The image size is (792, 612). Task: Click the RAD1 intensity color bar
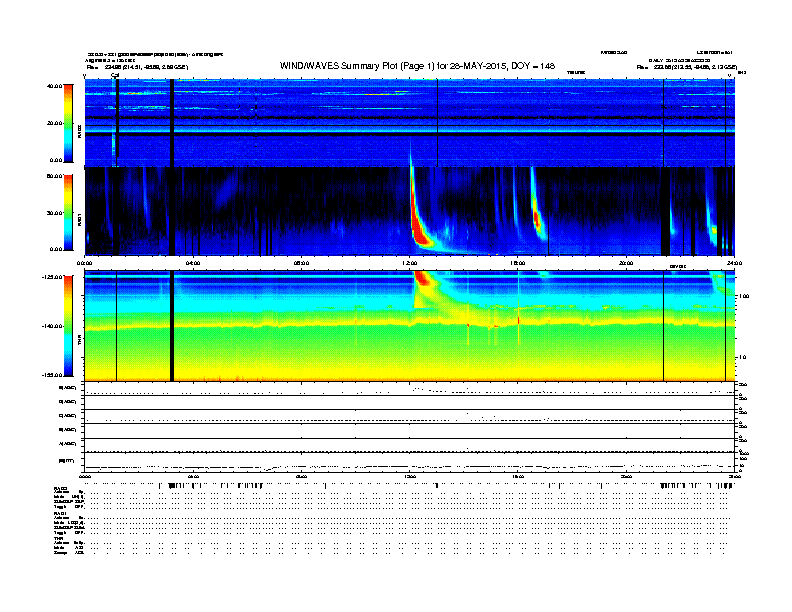pos(68,212)
